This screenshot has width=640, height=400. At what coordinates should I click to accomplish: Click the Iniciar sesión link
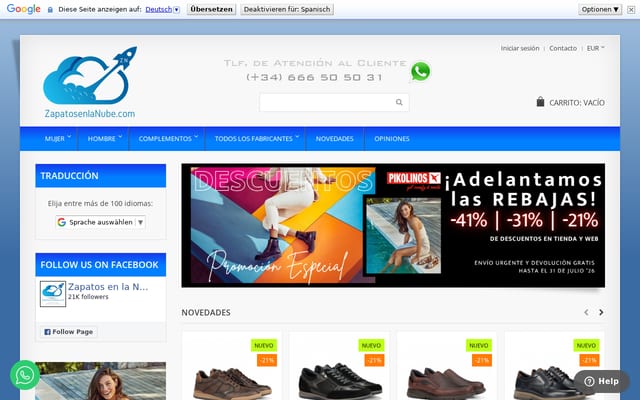[520, 48]
